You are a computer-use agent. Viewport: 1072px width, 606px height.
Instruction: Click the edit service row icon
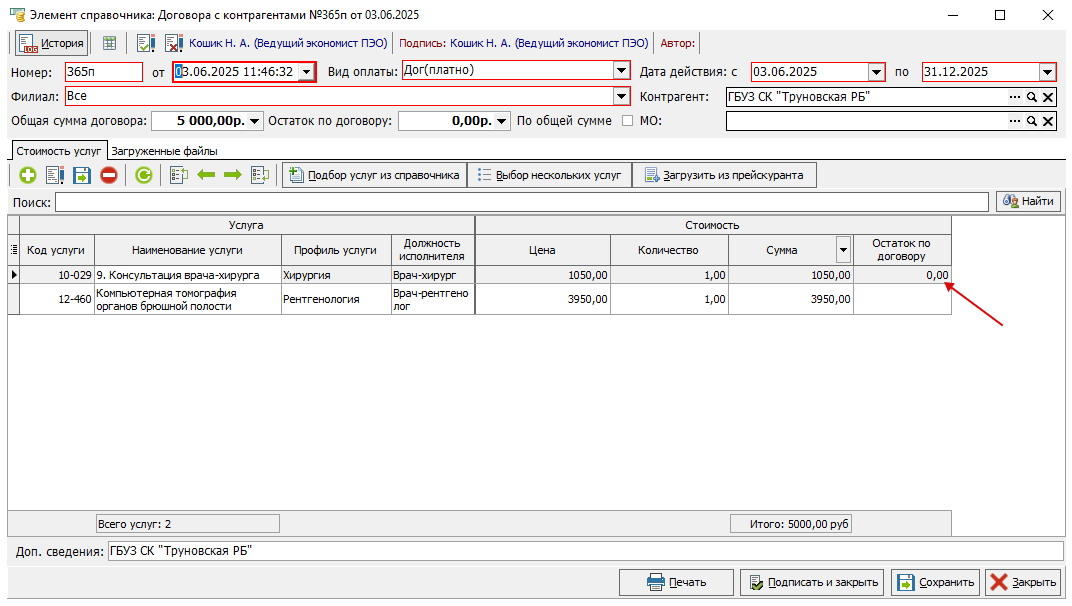[x=55, y=175]
